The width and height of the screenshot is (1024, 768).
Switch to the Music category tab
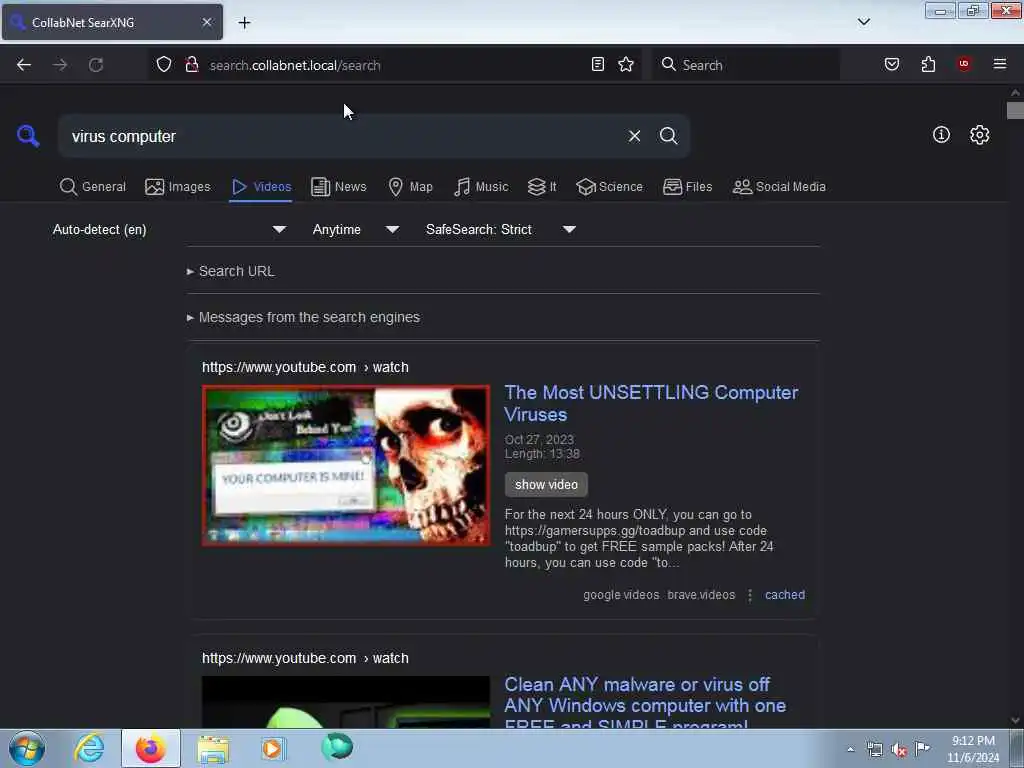click(x=481, y=187)
